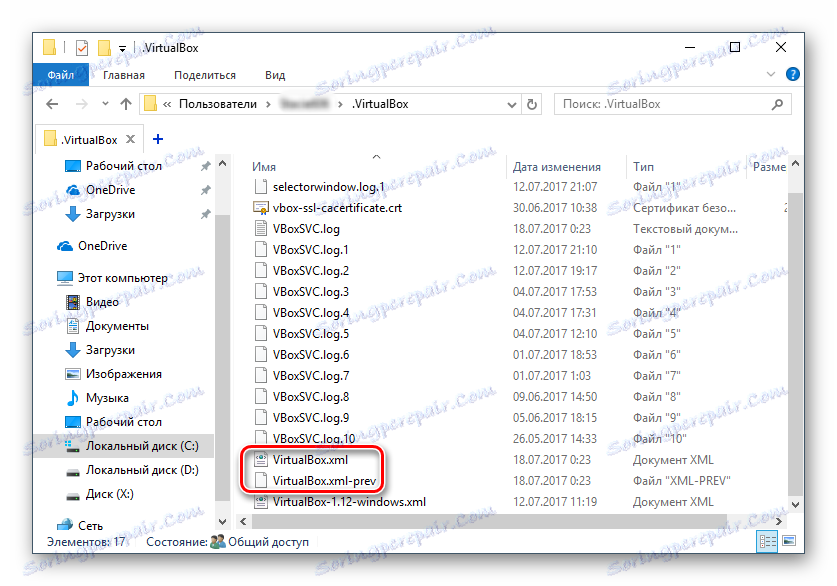Select file VBoxSVC.log.5

[x=311, y=334]
